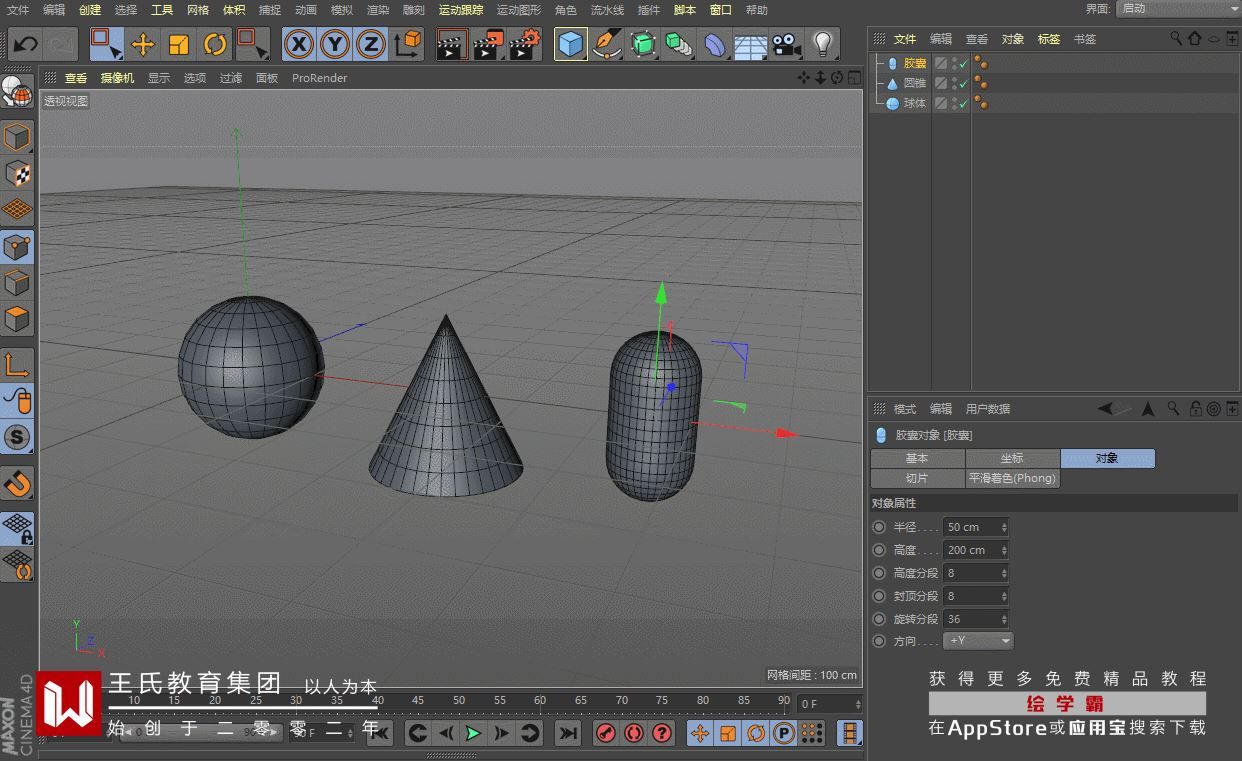Open the 平滑着色(Phong) tab
1242x761 pixels.
point(1011,478)
